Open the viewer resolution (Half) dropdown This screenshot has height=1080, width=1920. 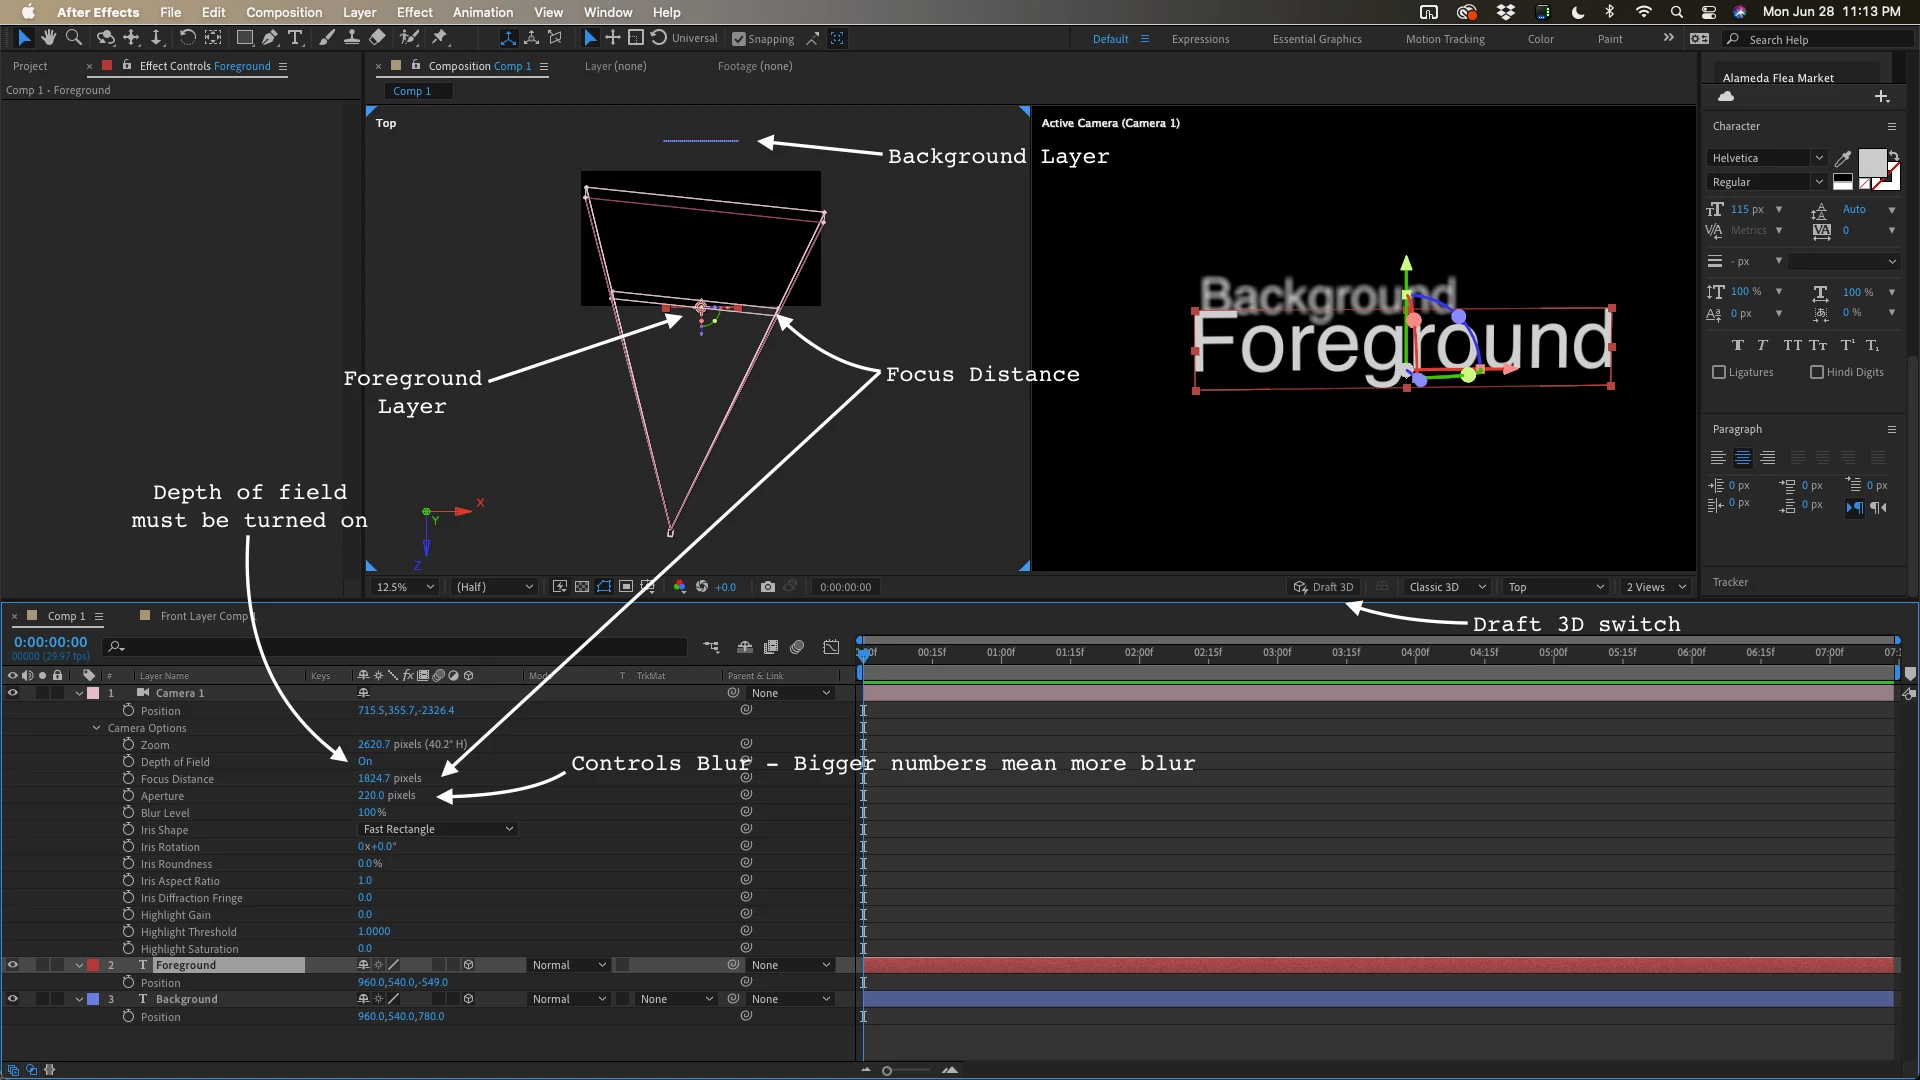pyautogui.click(x=494, y=587)
